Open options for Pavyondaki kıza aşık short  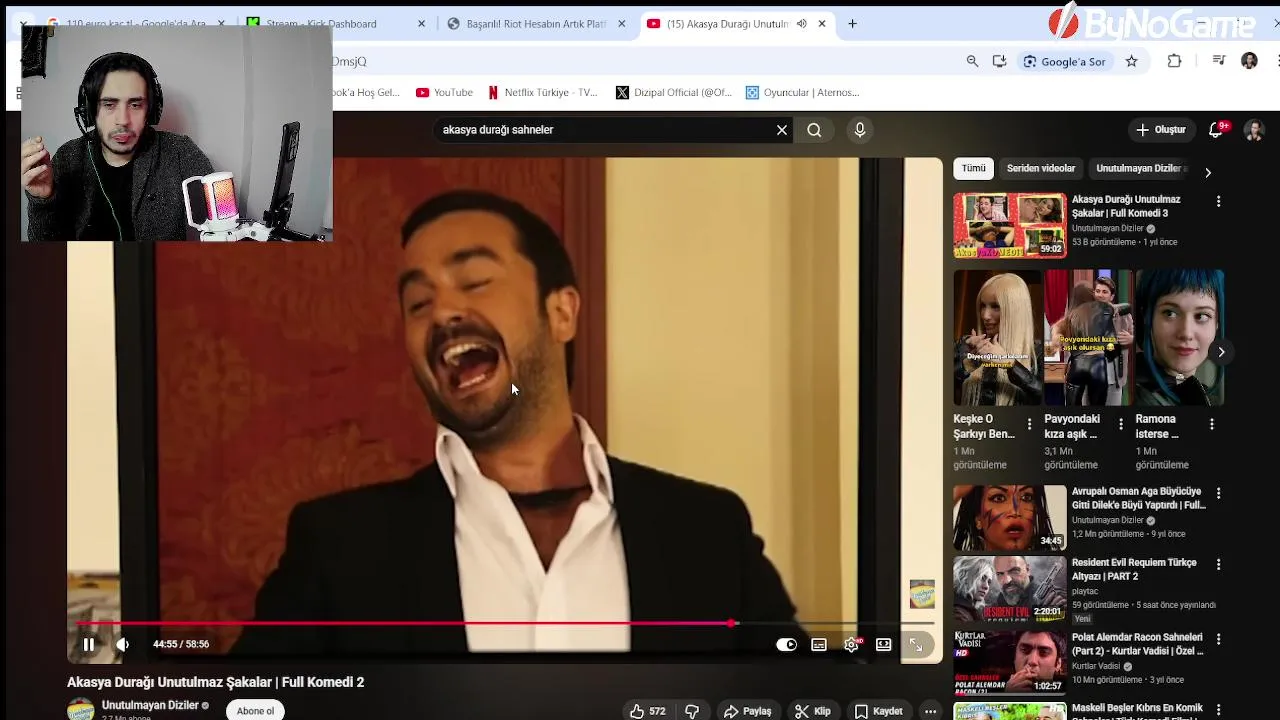(1120, 425)
